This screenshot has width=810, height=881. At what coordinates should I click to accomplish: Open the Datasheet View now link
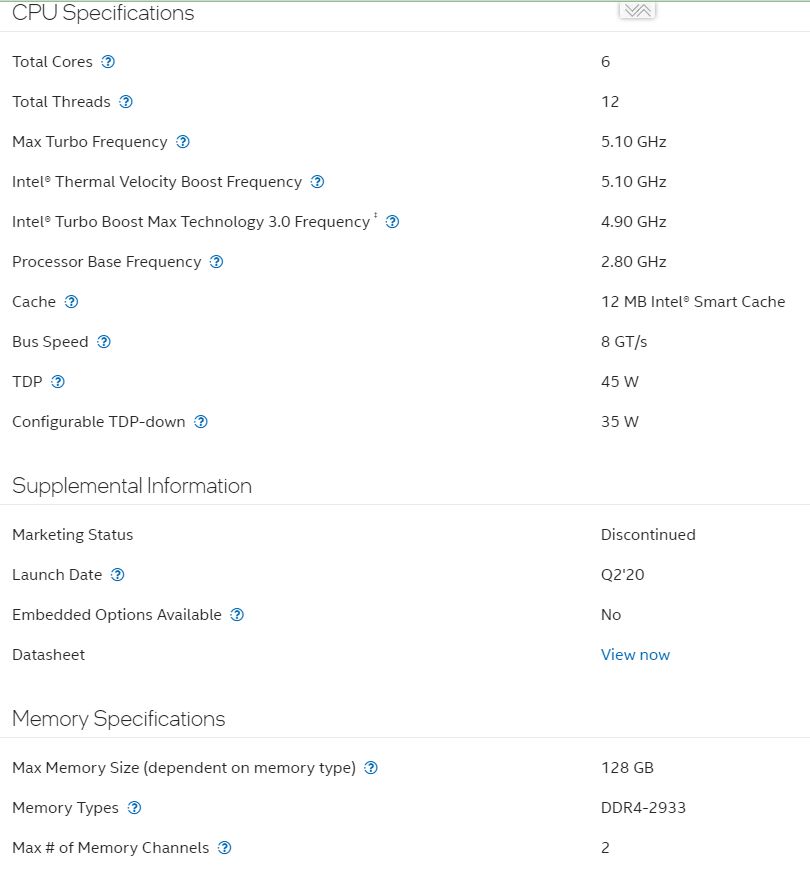point(635,655)
